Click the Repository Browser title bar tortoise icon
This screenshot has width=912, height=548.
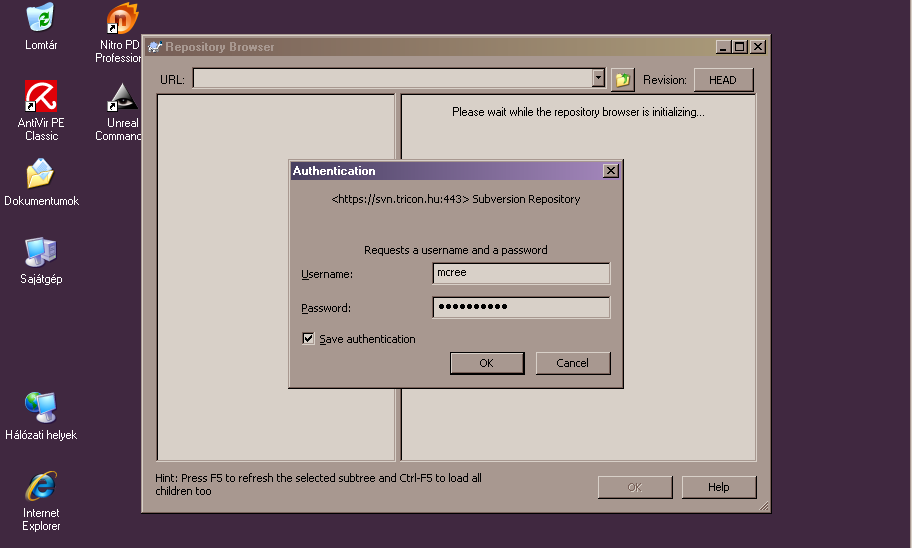(x=155, y=47)
